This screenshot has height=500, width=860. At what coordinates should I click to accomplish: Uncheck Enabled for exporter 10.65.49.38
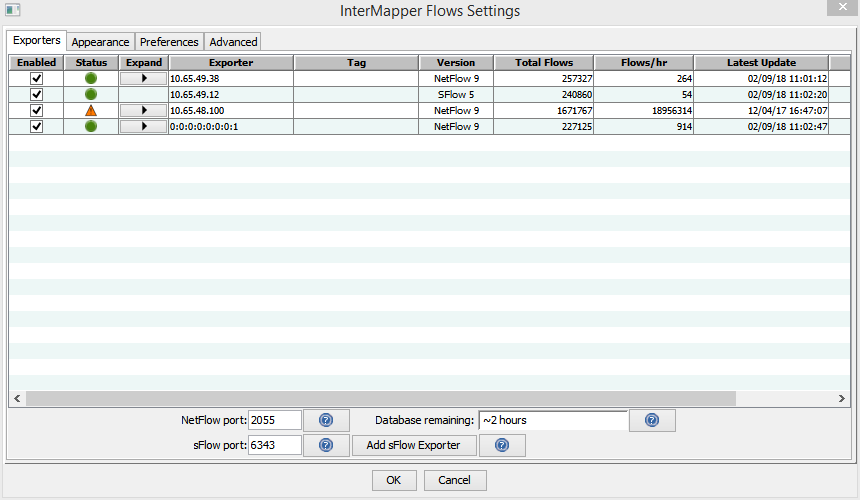point(36,78)
